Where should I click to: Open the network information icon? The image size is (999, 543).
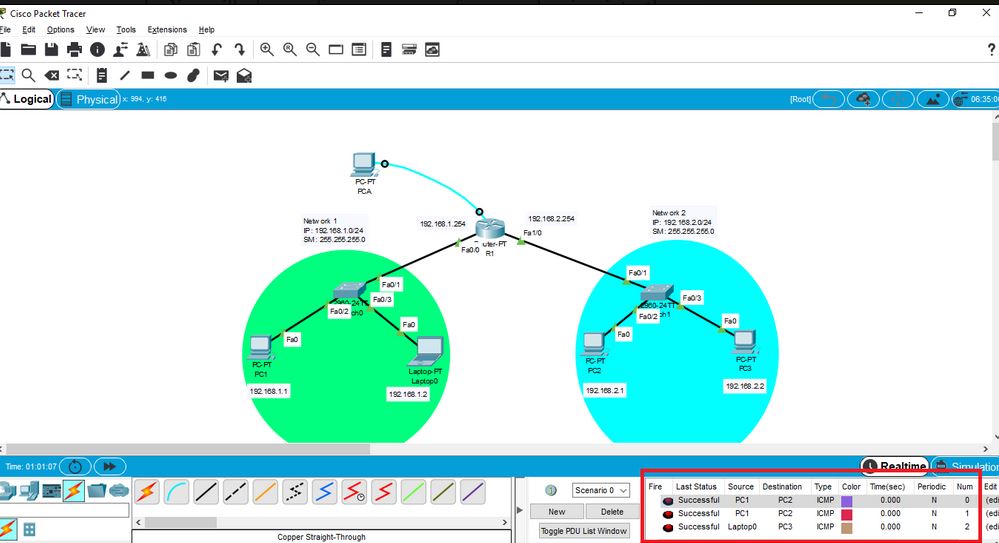pyautogui.click(x=97, y=50)
